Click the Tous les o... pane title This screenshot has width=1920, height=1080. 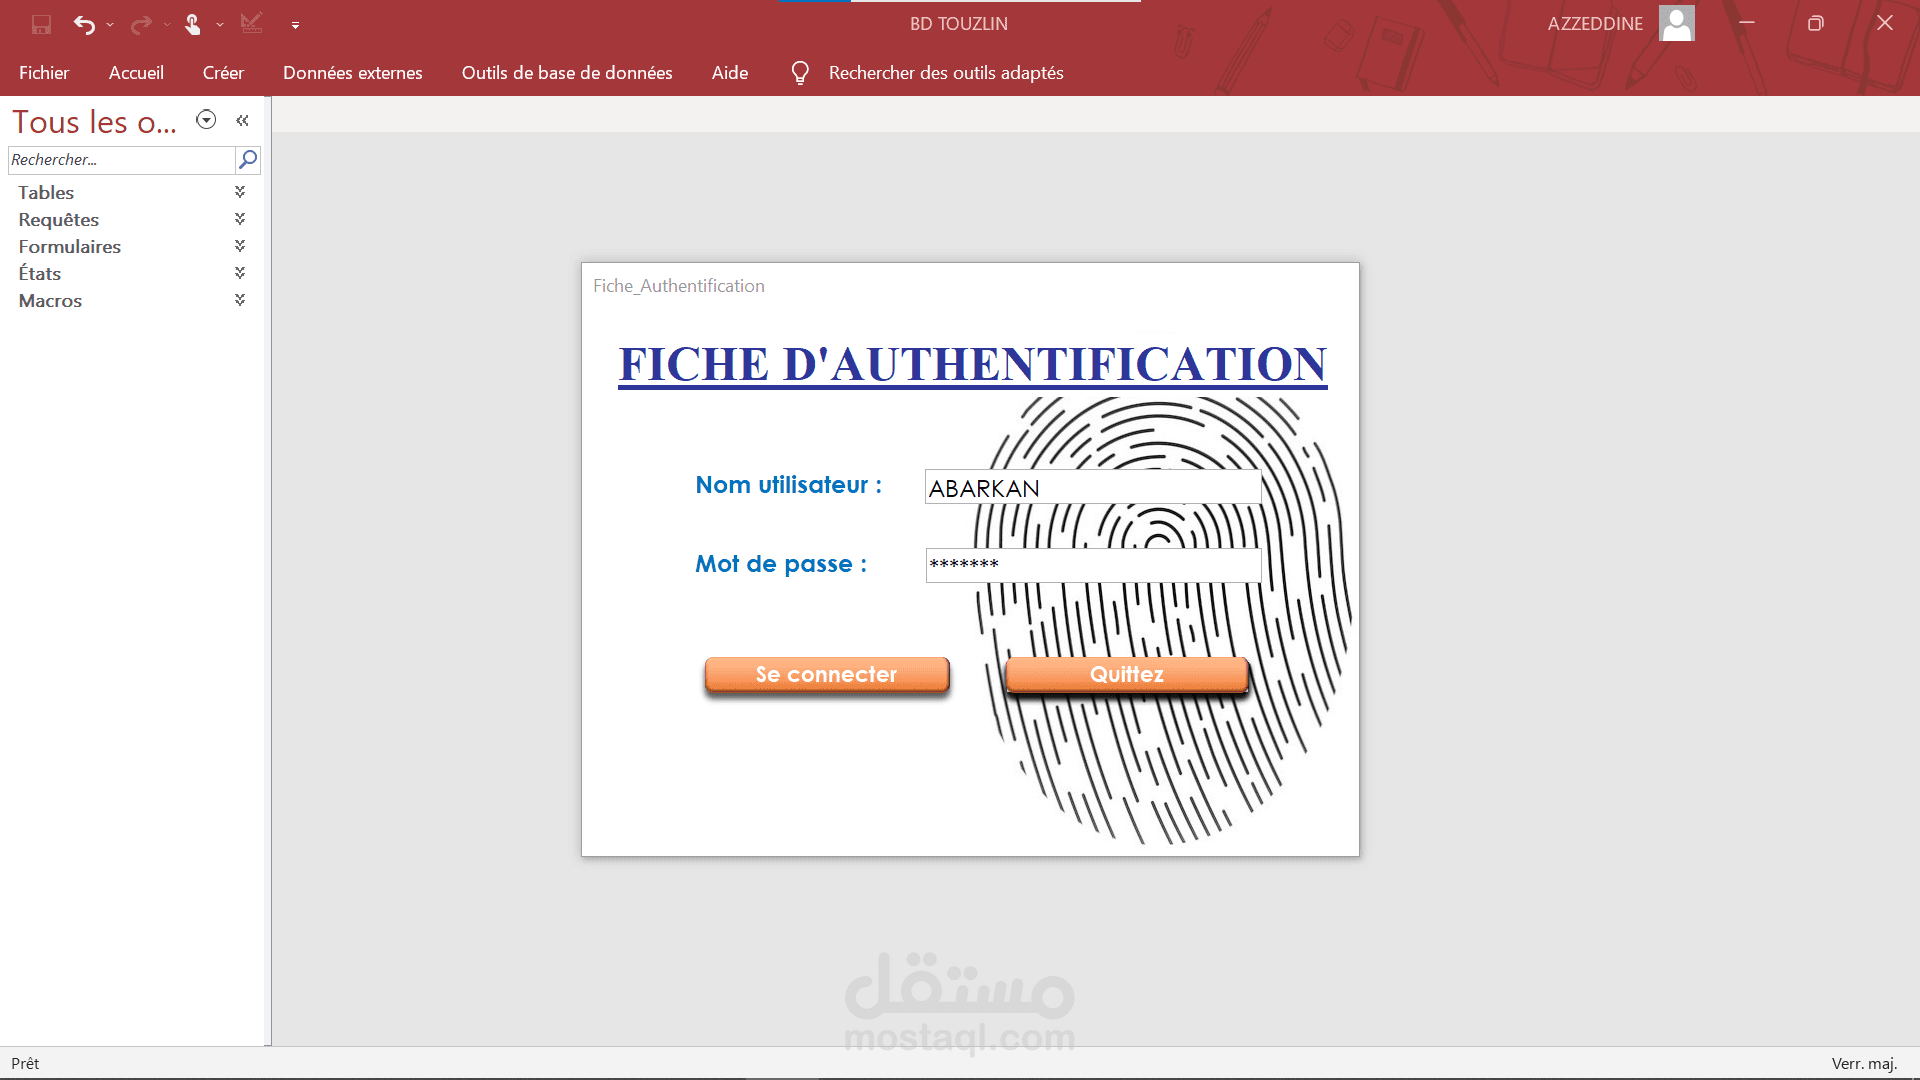(94, 122)
